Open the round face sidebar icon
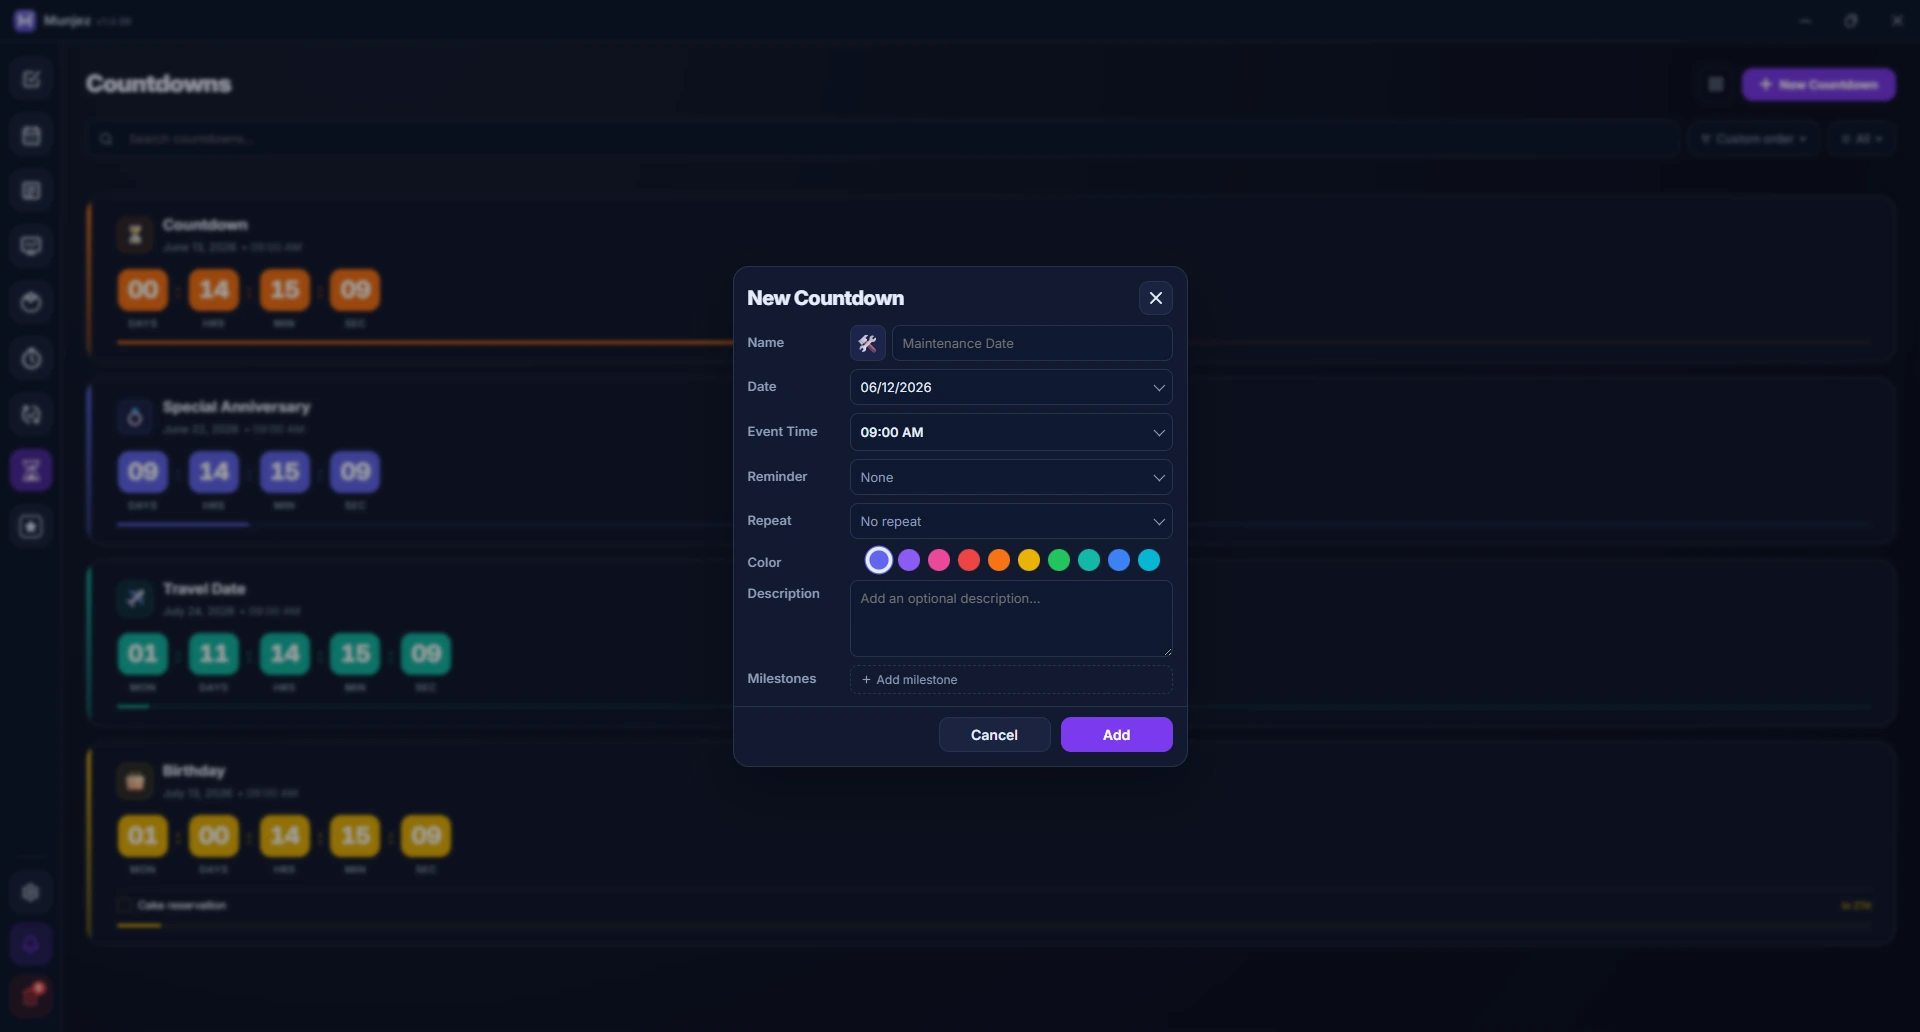This screenshot has height=1032, width=1920. click(31, 302)
